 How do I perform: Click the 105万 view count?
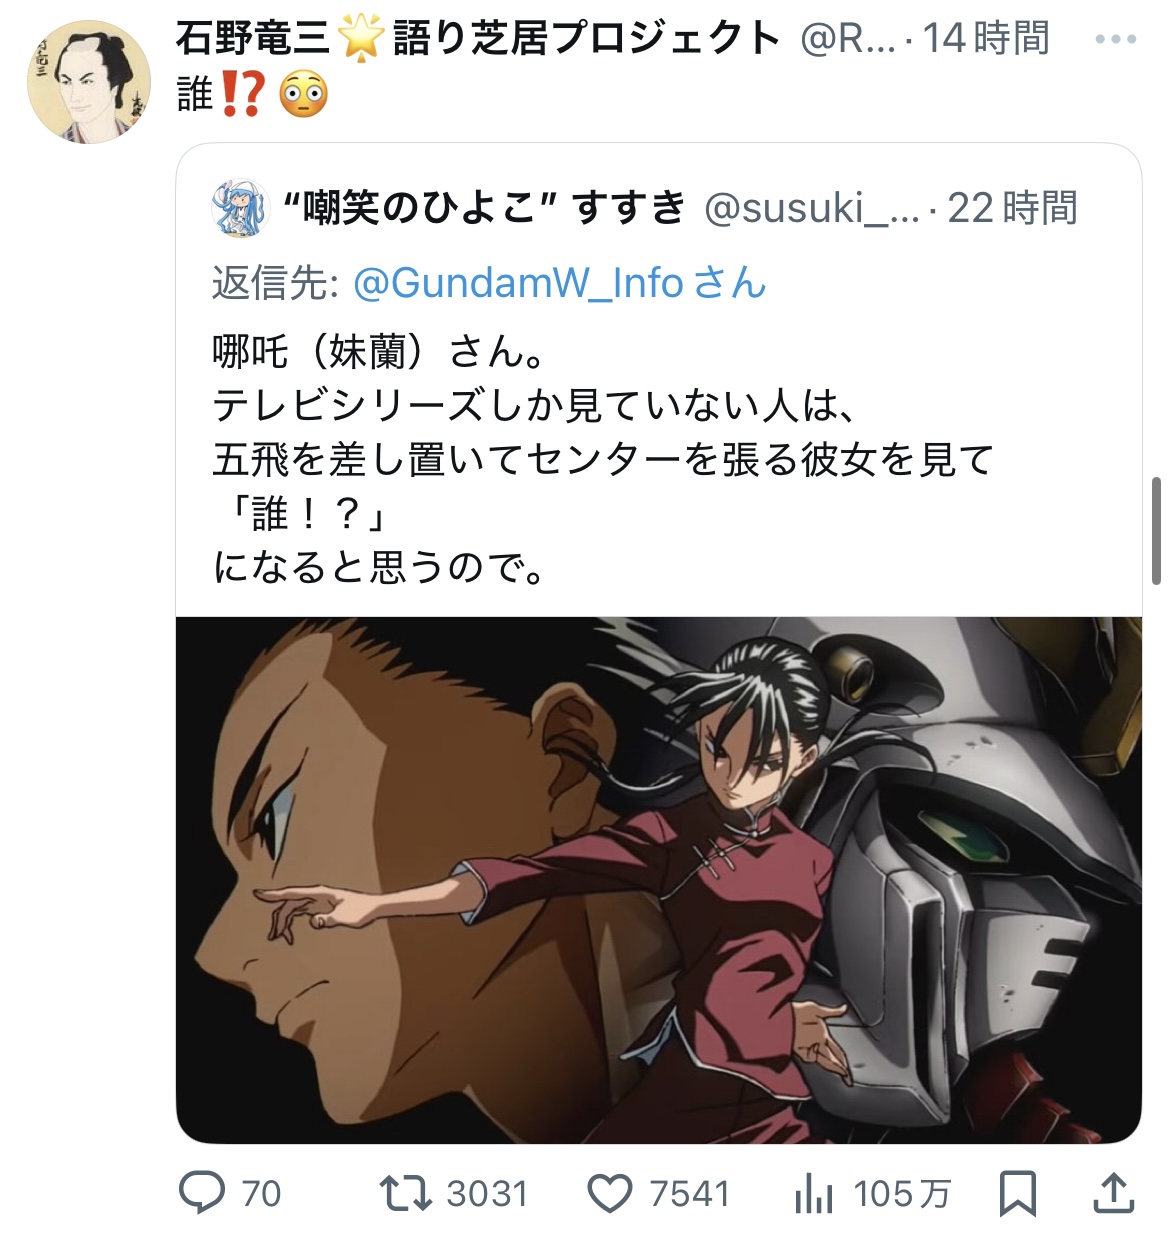pyautogui.click(x=901, y=1193)
